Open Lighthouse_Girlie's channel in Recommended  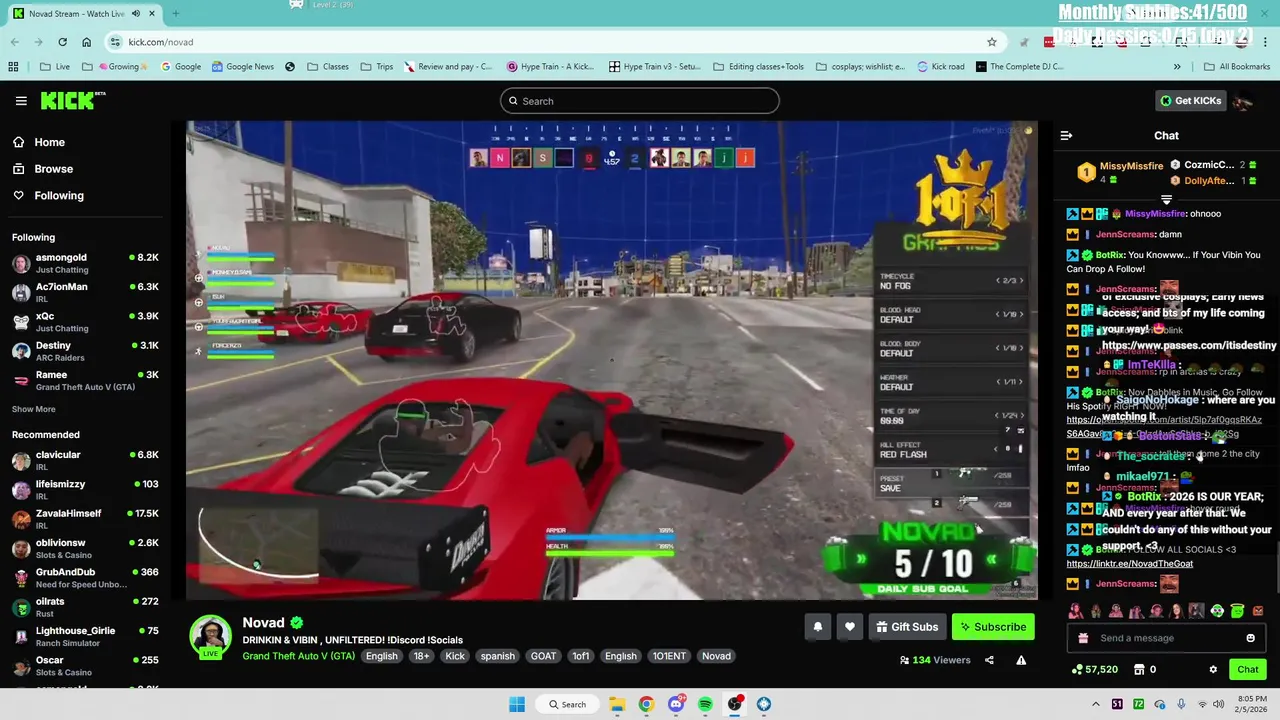pos(85,637)
